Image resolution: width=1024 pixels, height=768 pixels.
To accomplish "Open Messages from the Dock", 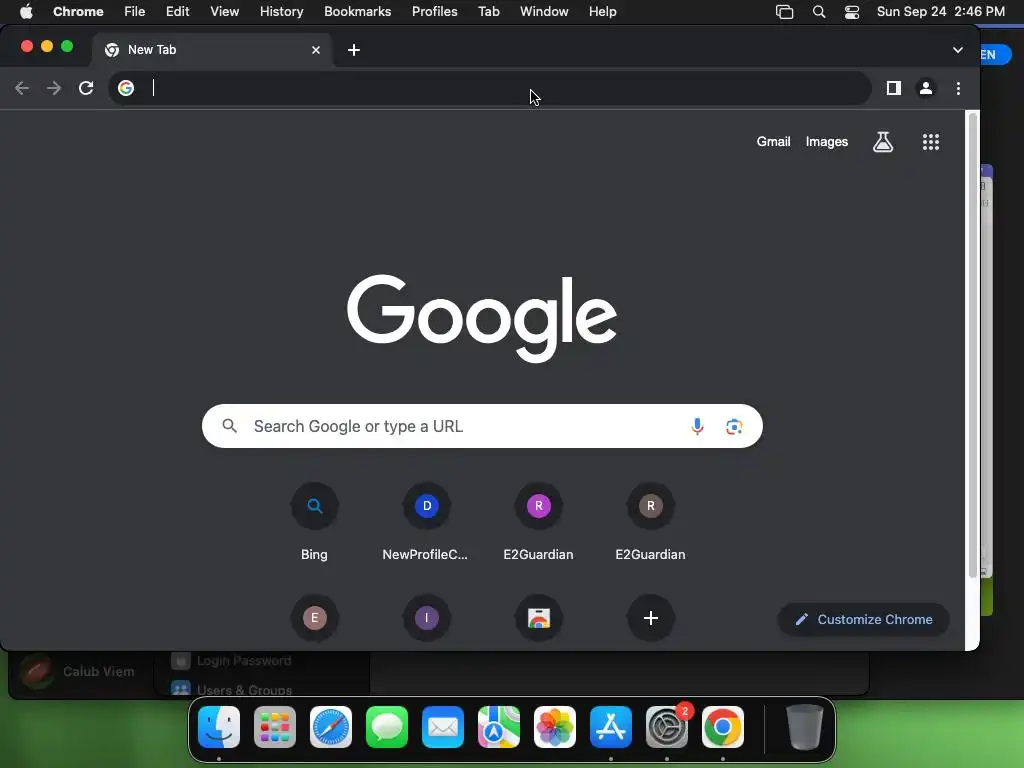I will (x=387, y=727).
